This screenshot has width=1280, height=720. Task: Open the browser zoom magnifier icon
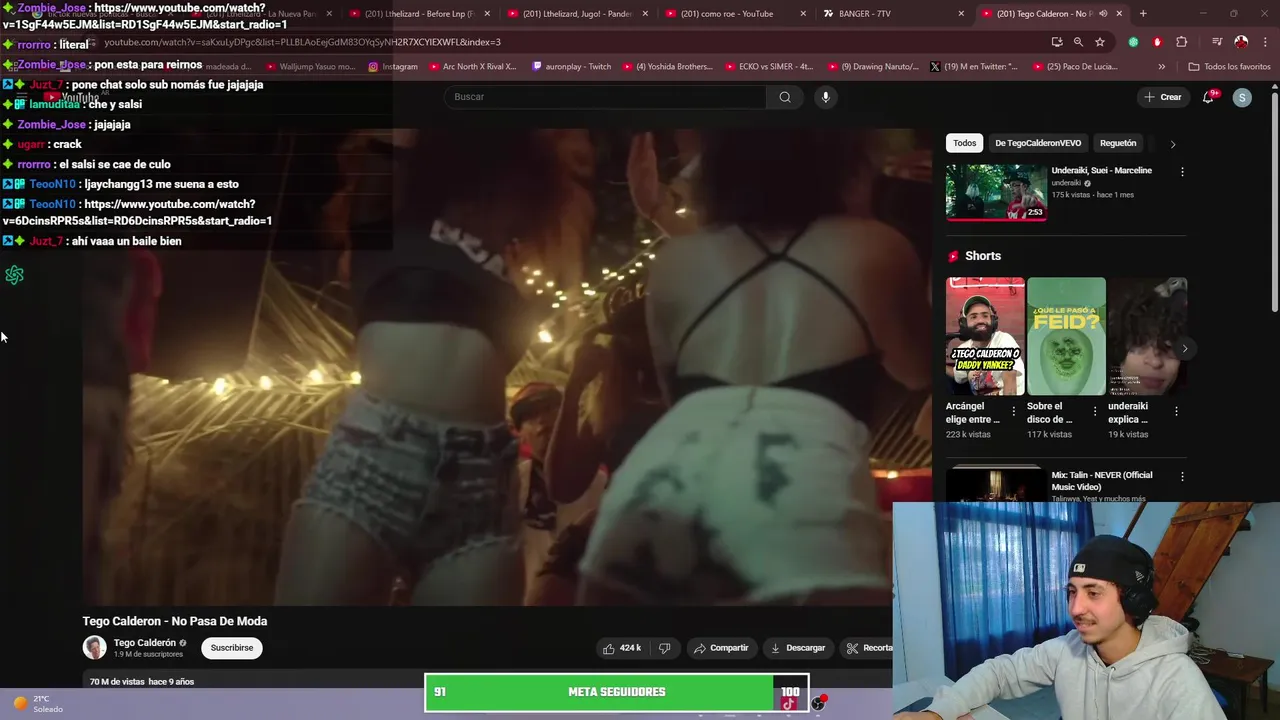point(1078,42)
